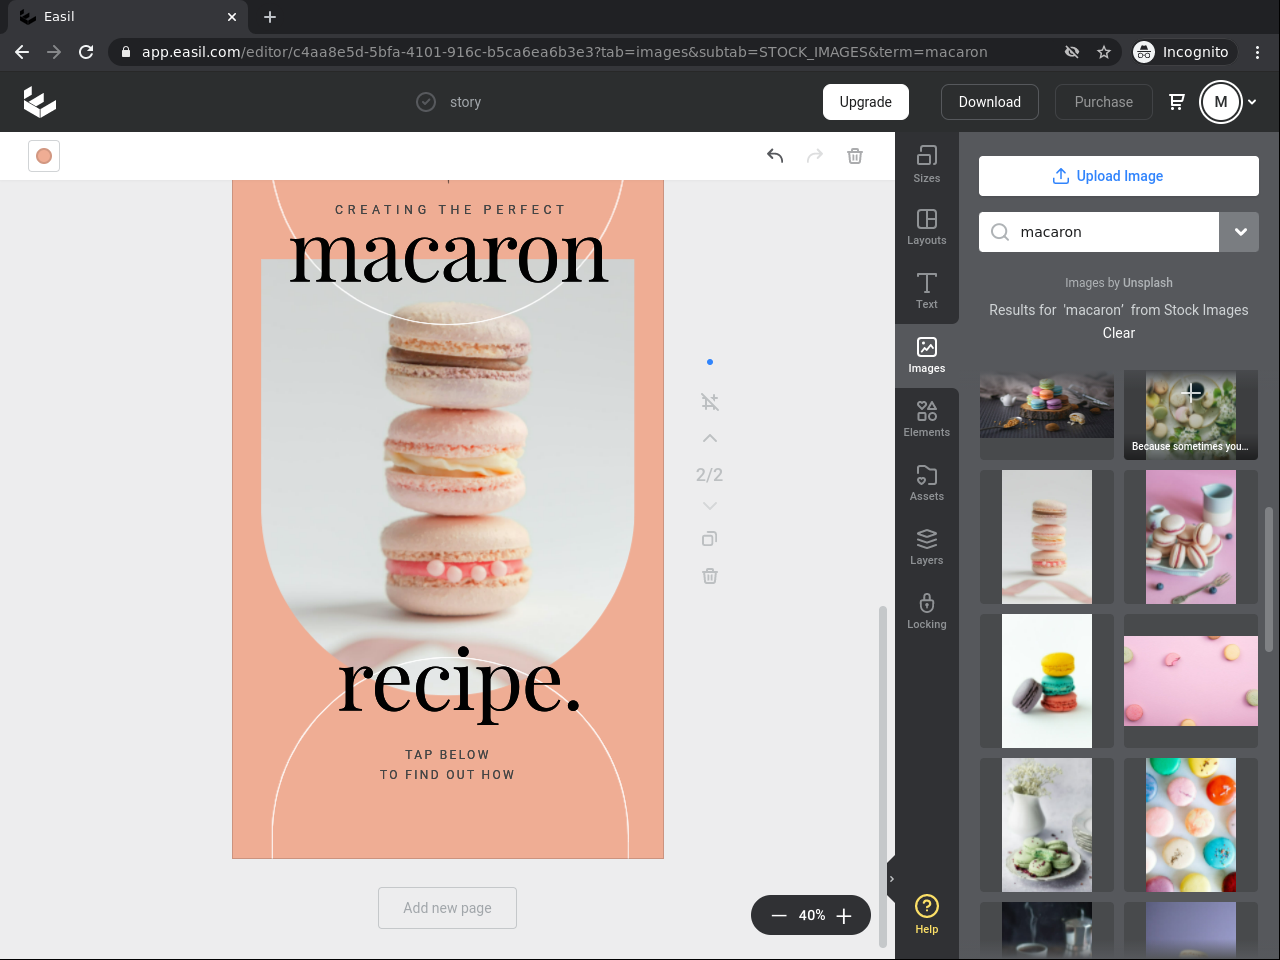Click the 40% zoom level

[812, 916]
